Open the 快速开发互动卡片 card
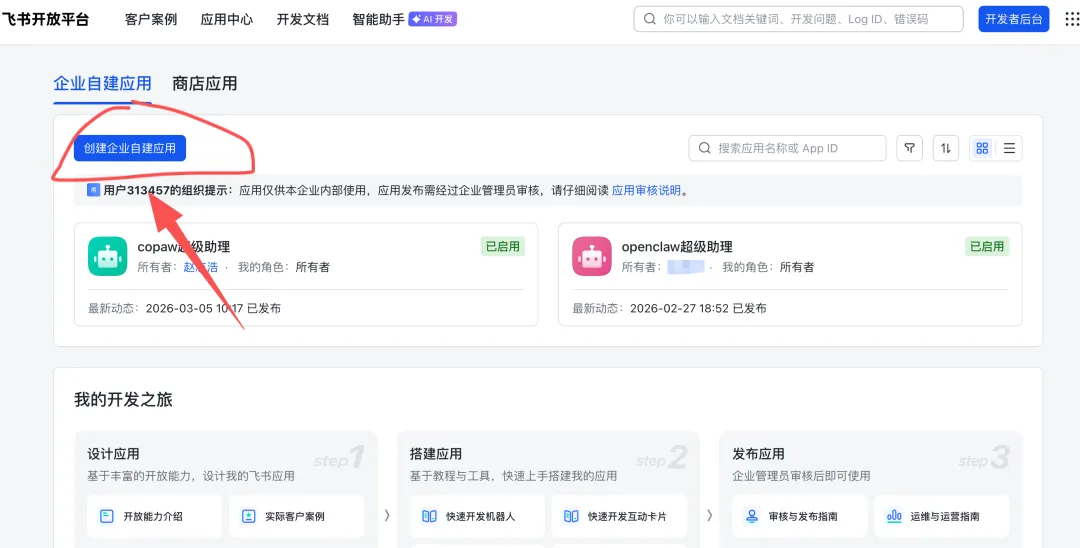Screen dimensions: 1080x548 click(619, 516)
